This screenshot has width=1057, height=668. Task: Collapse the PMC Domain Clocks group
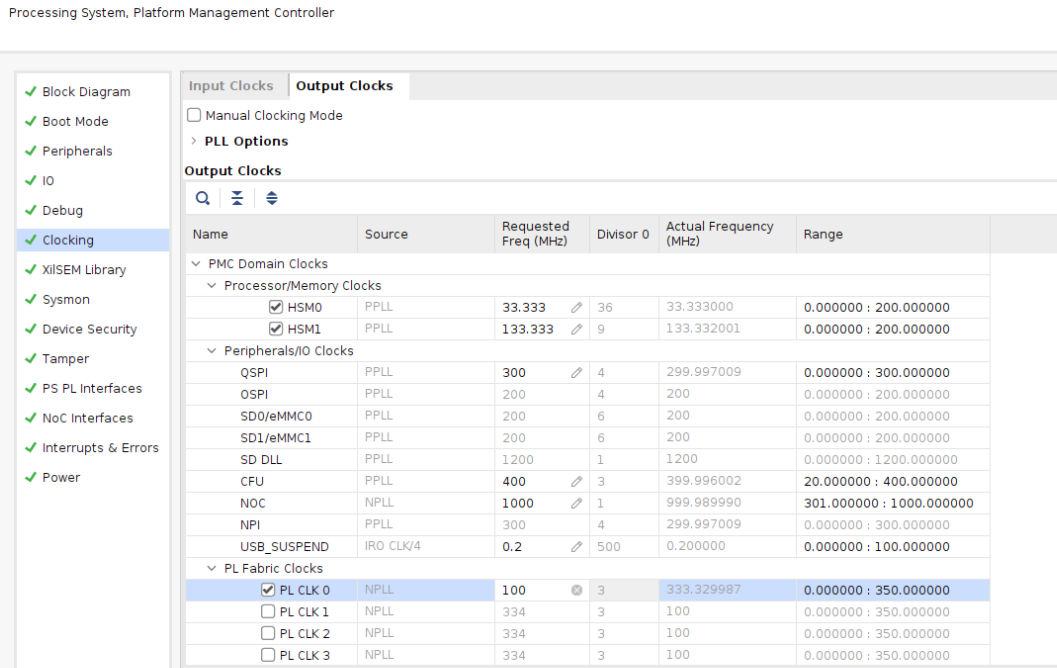click(x=196, y=264)
